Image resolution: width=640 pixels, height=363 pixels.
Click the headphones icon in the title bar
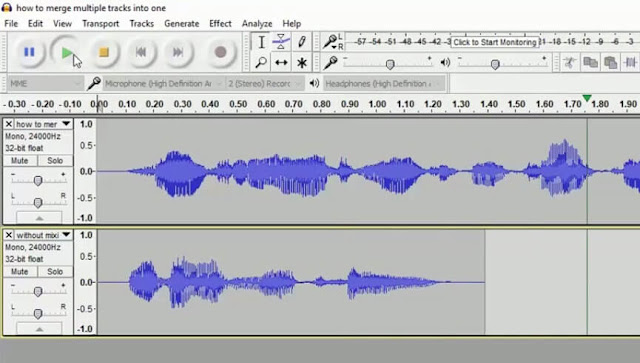[7, 7]
